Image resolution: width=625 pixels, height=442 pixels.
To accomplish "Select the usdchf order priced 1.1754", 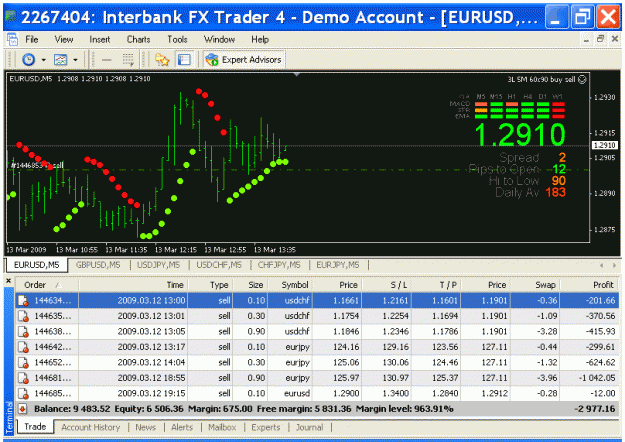I will (317, 316).
